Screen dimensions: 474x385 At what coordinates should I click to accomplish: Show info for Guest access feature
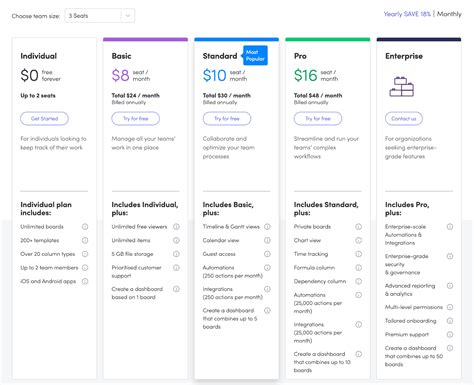click(267, 254)
